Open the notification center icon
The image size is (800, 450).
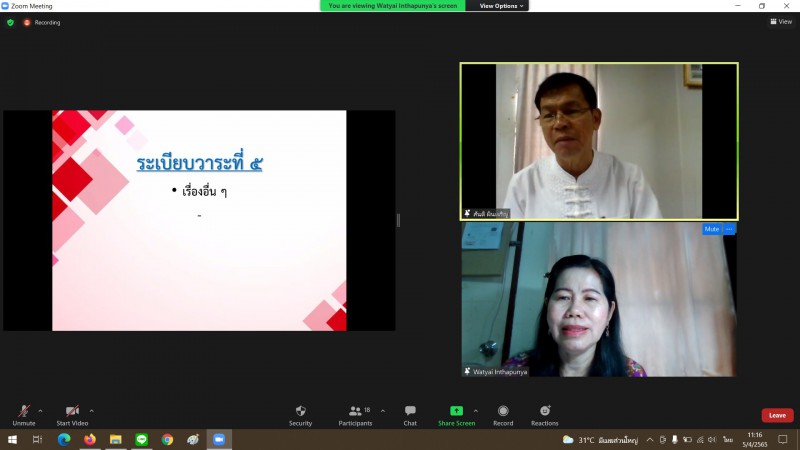point(783,440)
